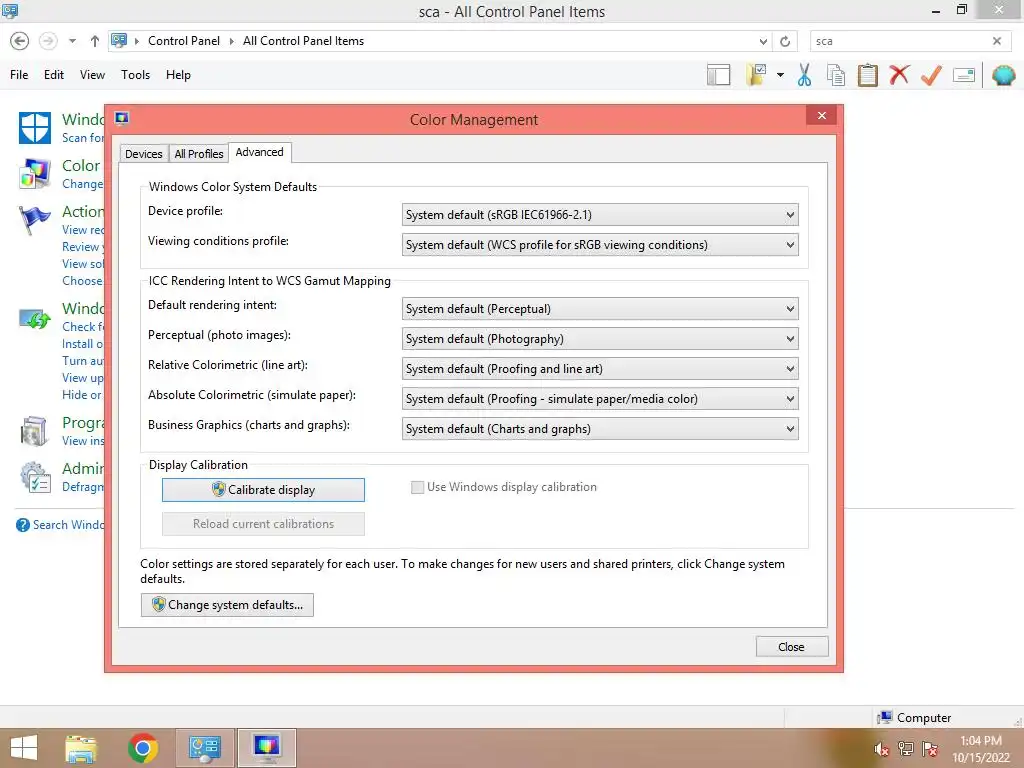Close the Color Management dialog with X
The height and width of the screenshot is (768, 1024).
pos(822,116)
